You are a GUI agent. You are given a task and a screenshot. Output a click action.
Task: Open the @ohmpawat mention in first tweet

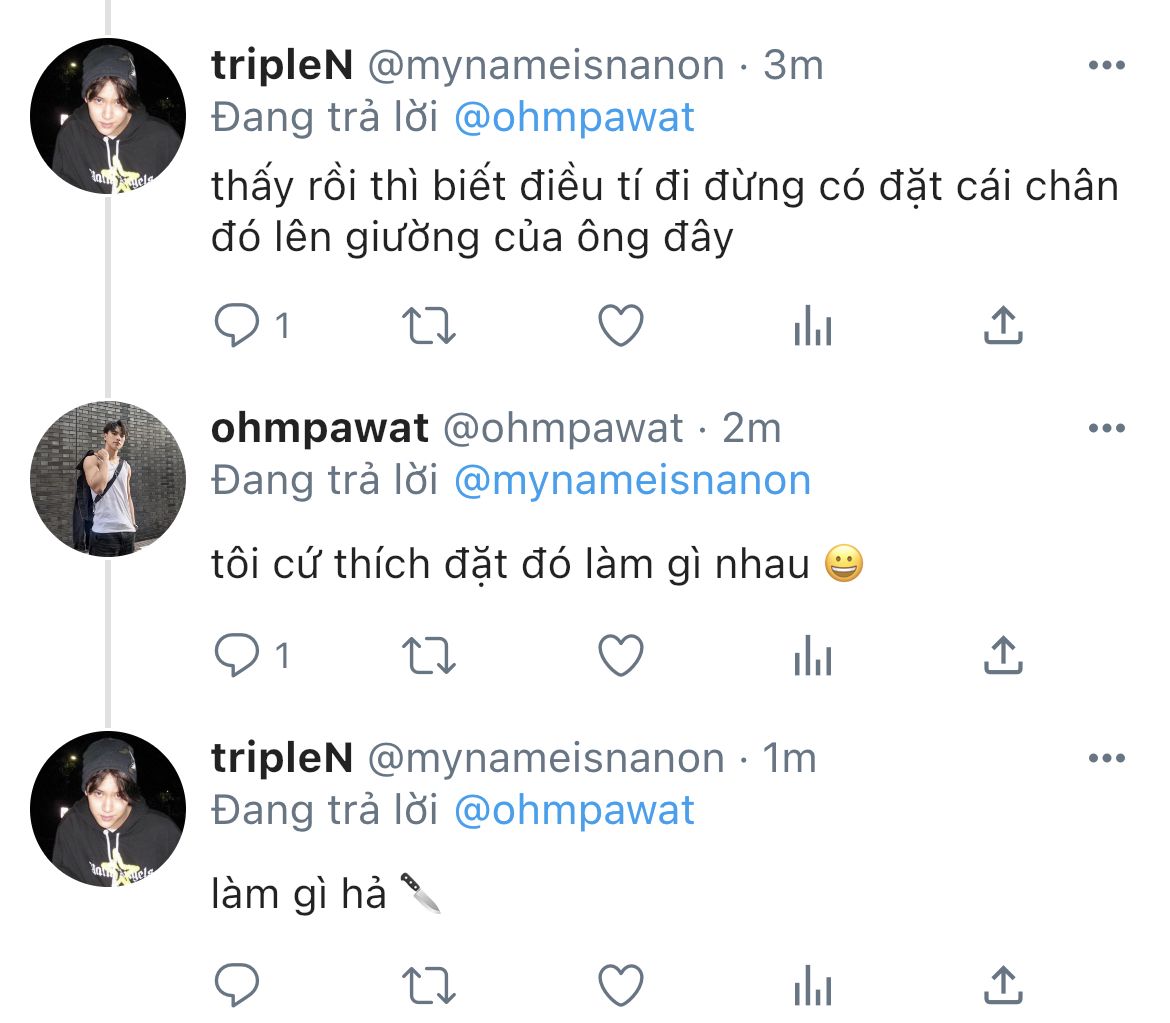click(x=574, y=118)
